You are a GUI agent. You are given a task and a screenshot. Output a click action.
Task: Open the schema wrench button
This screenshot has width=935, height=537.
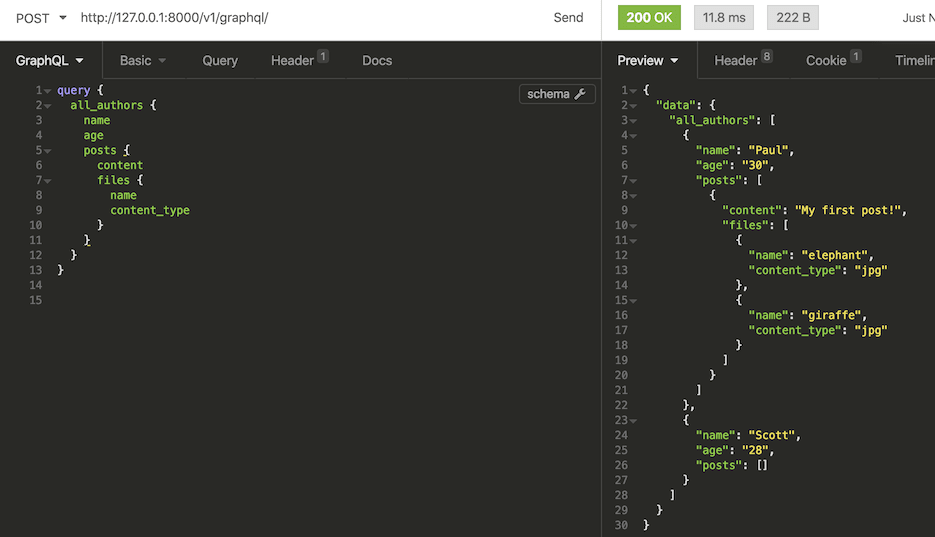[x=557, y=94]
